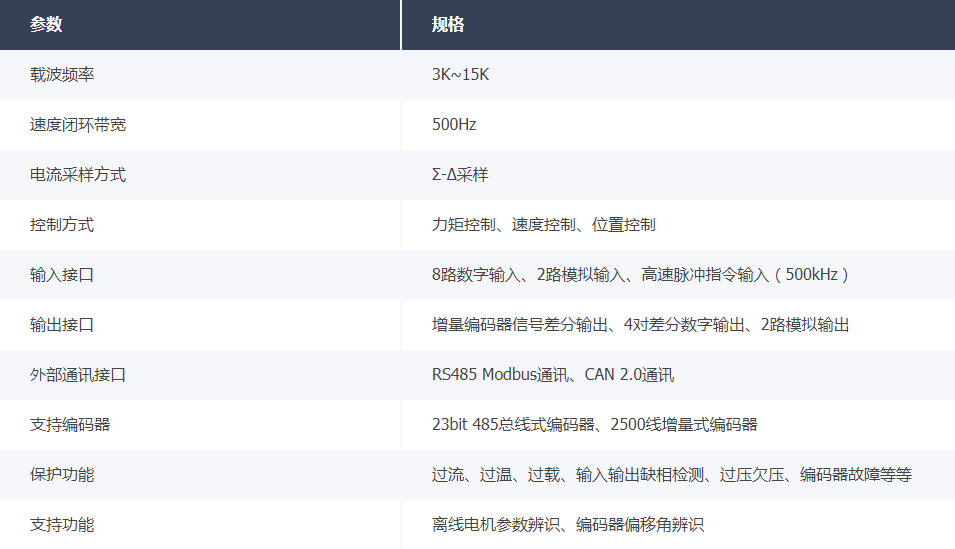This screenshot has width=955, height=549.
Task: Click the RS485 Modbus通讯 specification text
Action: pyautogui.click(x=500, y=375)
